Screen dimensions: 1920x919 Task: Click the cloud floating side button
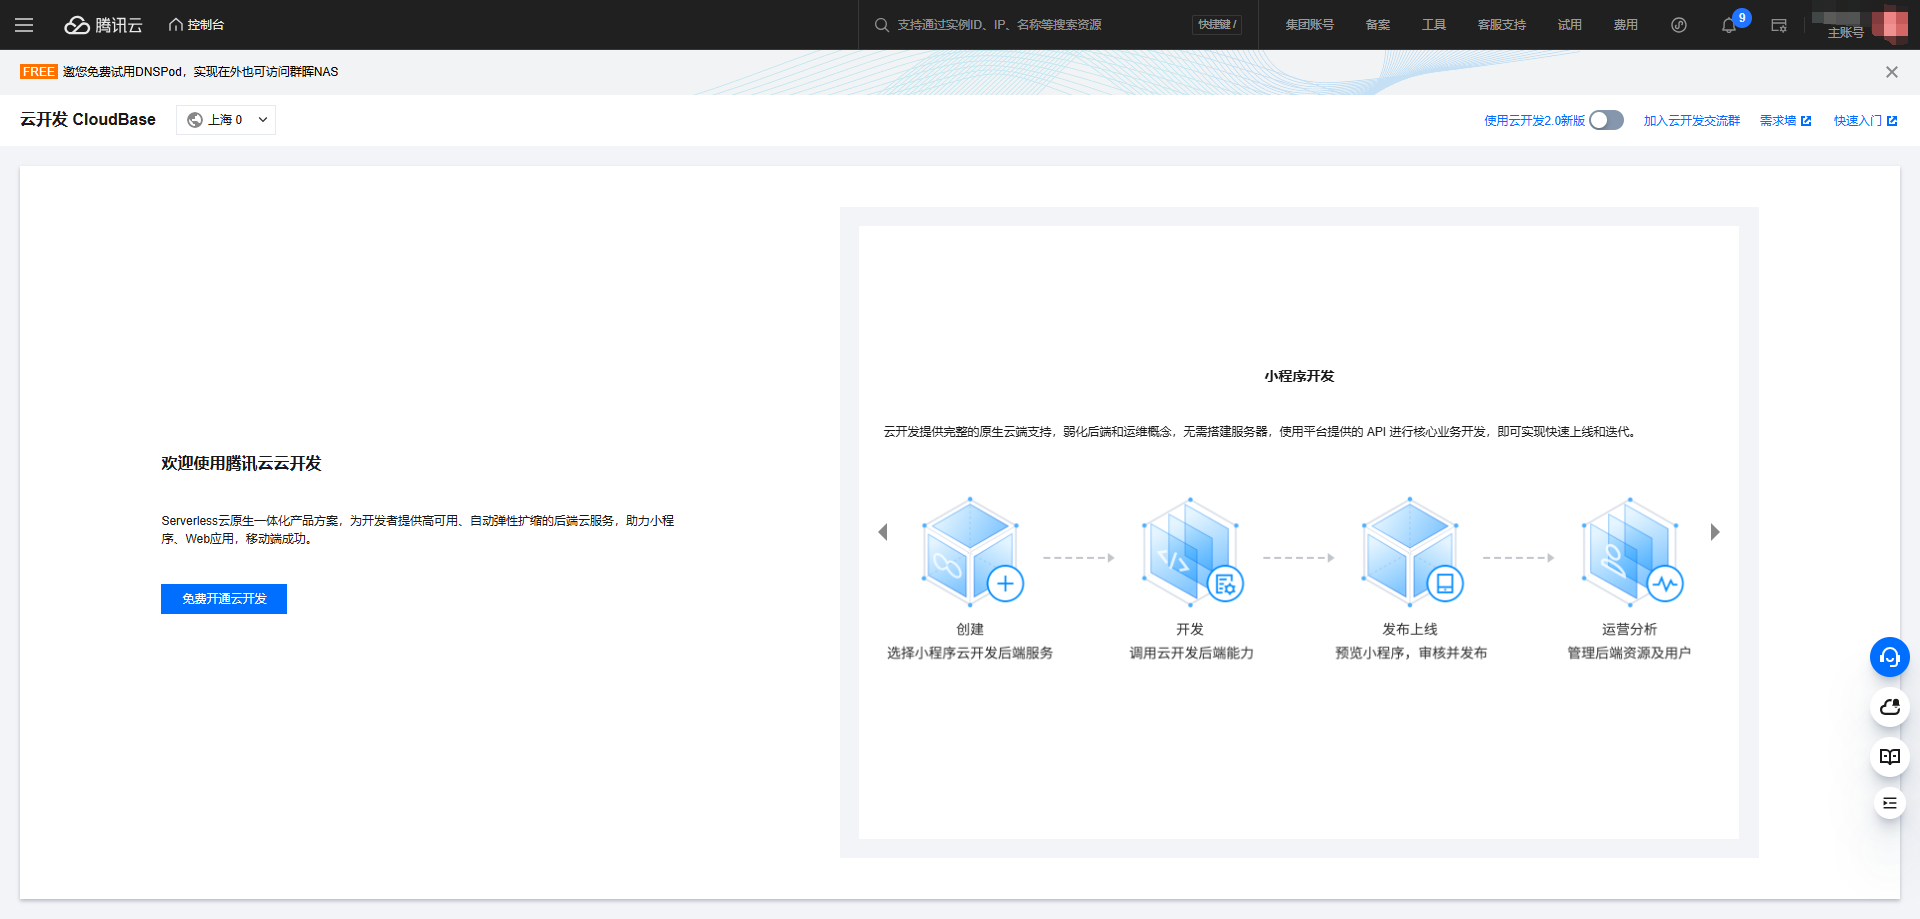click(x=1890, y=707)
